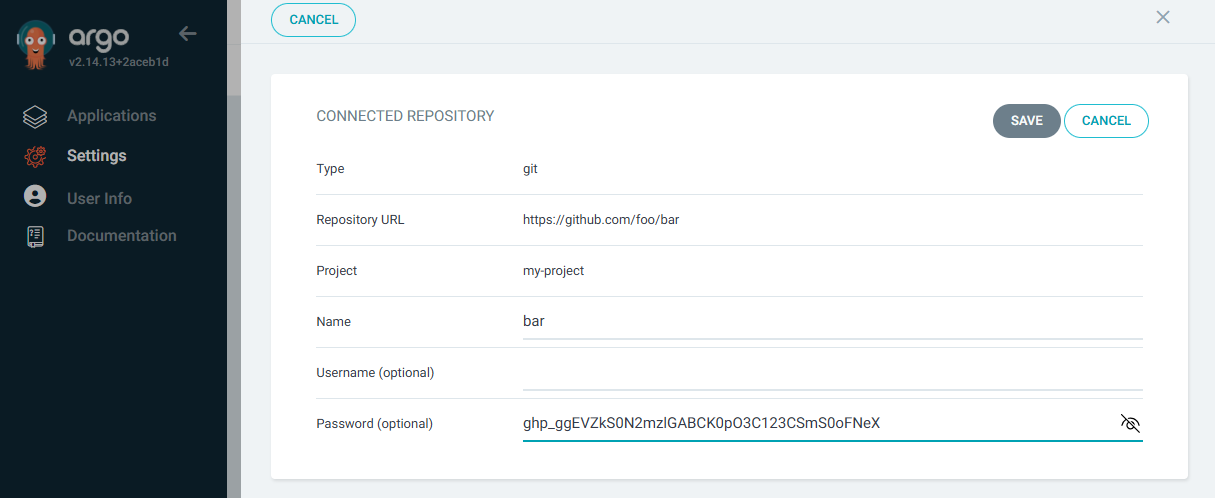Close the sliding panel with the X
This screenshot has height=498, width=1215.
(1163, 17)
